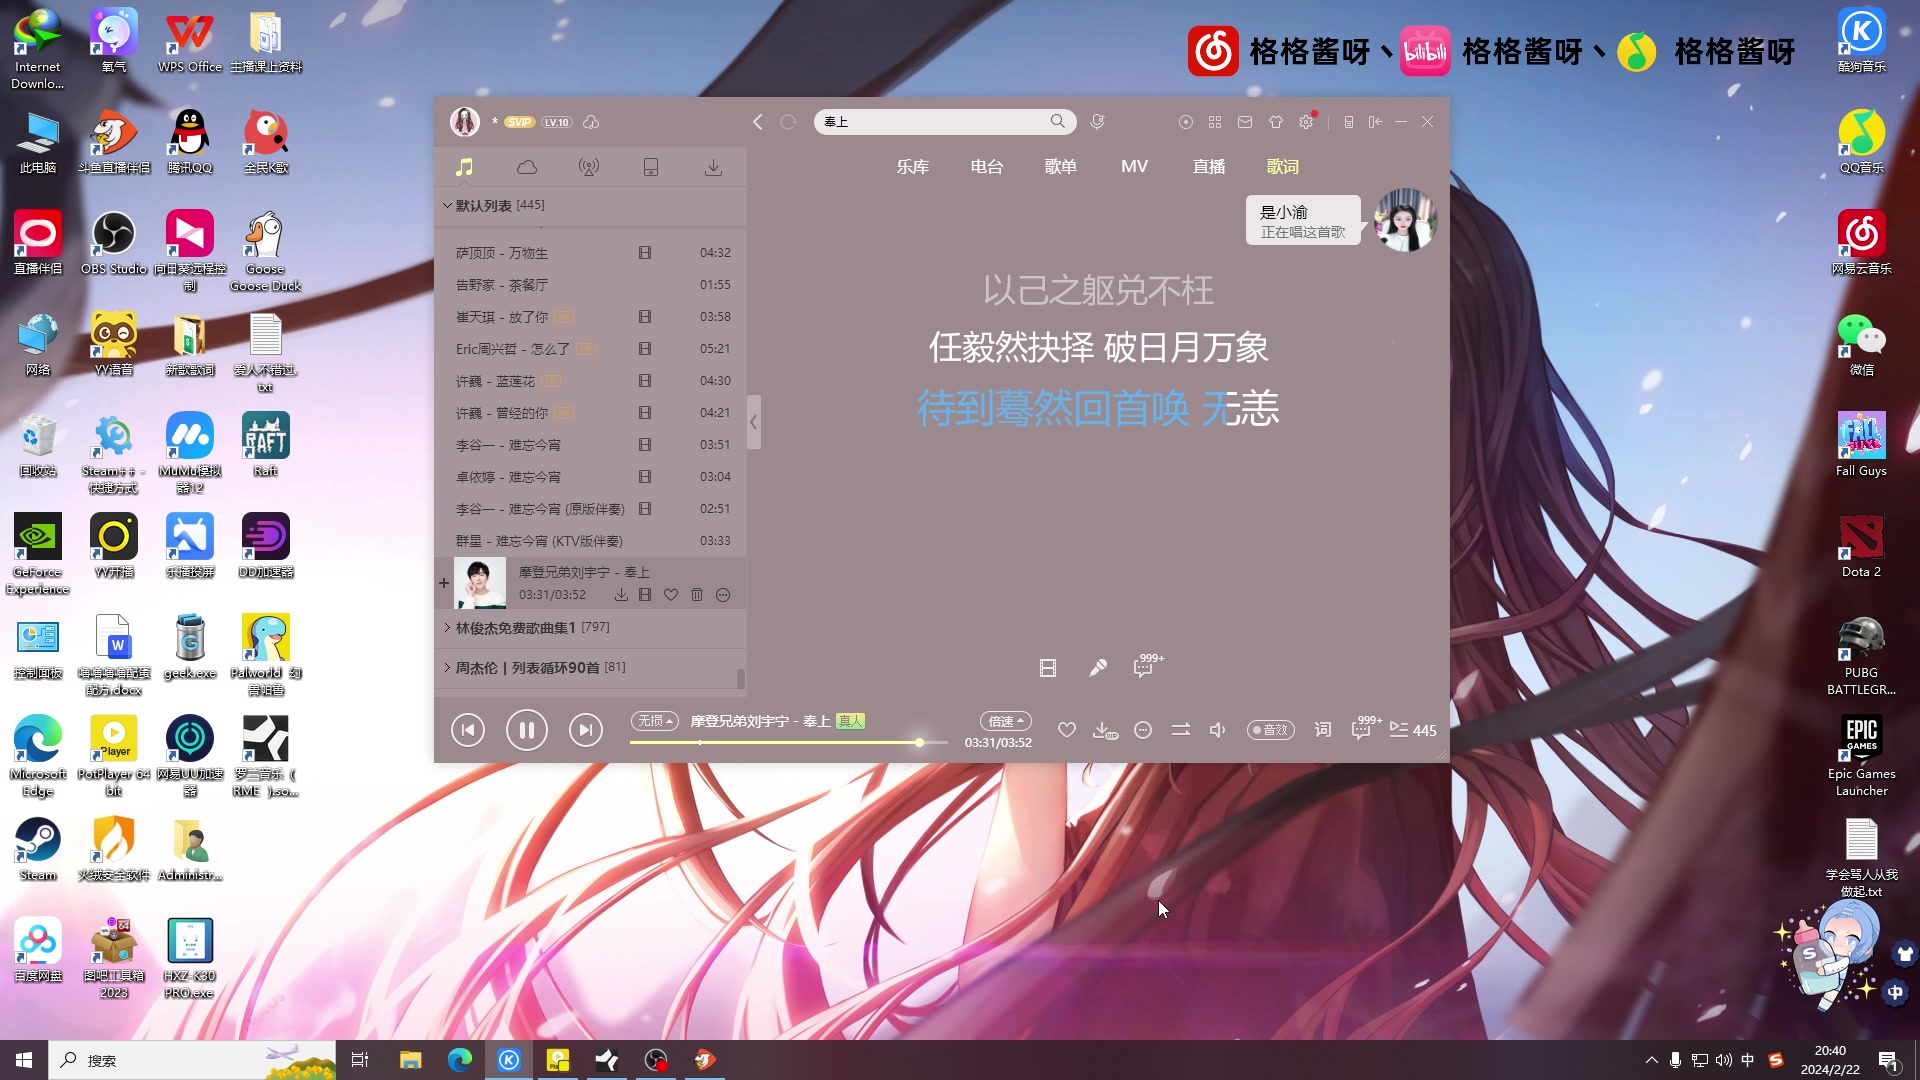Open the messages envelope icon
This screenshot has width=1920, height=1080.
[x=1245, y=122]
